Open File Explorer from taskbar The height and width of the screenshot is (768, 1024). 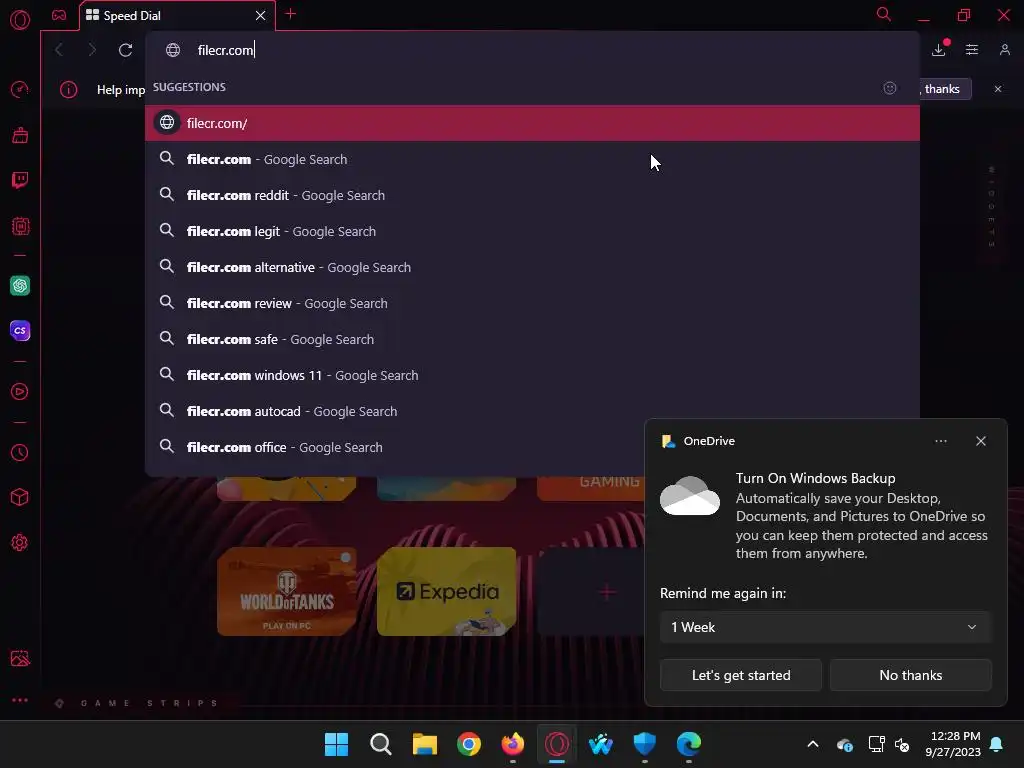[424, 744]
